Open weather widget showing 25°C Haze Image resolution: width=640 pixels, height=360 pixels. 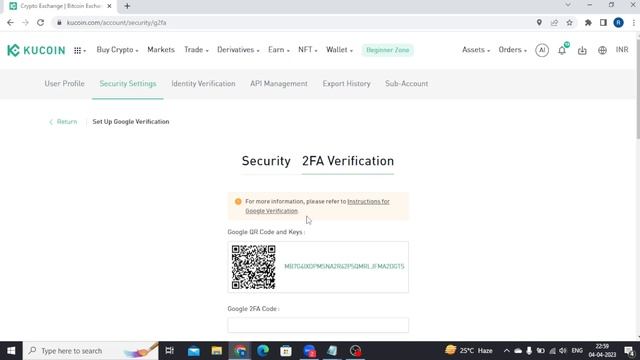469,351
